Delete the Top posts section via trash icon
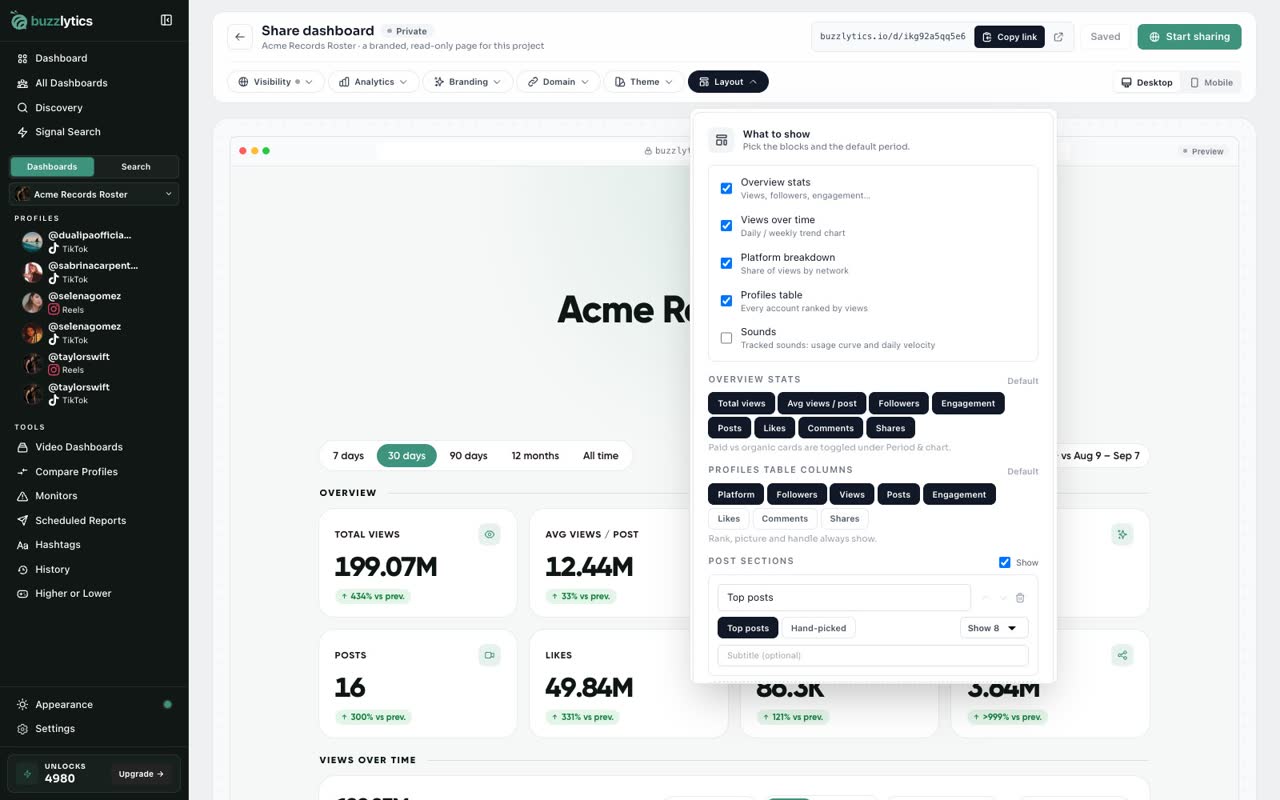 1020,598
